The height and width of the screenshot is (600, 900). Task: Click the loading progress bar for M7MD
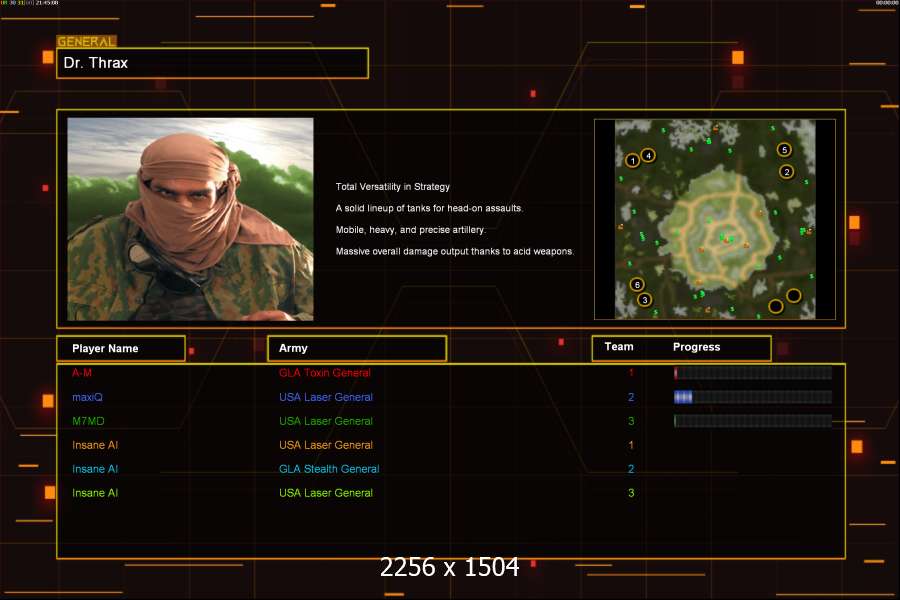coord(752,421)
